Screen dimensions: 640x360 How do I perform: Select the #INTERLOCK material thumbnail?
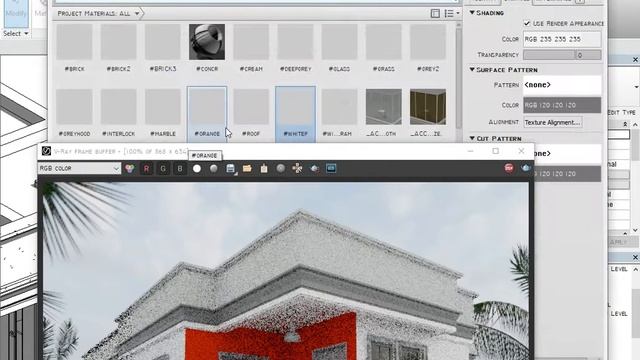[x=118, y=107]
